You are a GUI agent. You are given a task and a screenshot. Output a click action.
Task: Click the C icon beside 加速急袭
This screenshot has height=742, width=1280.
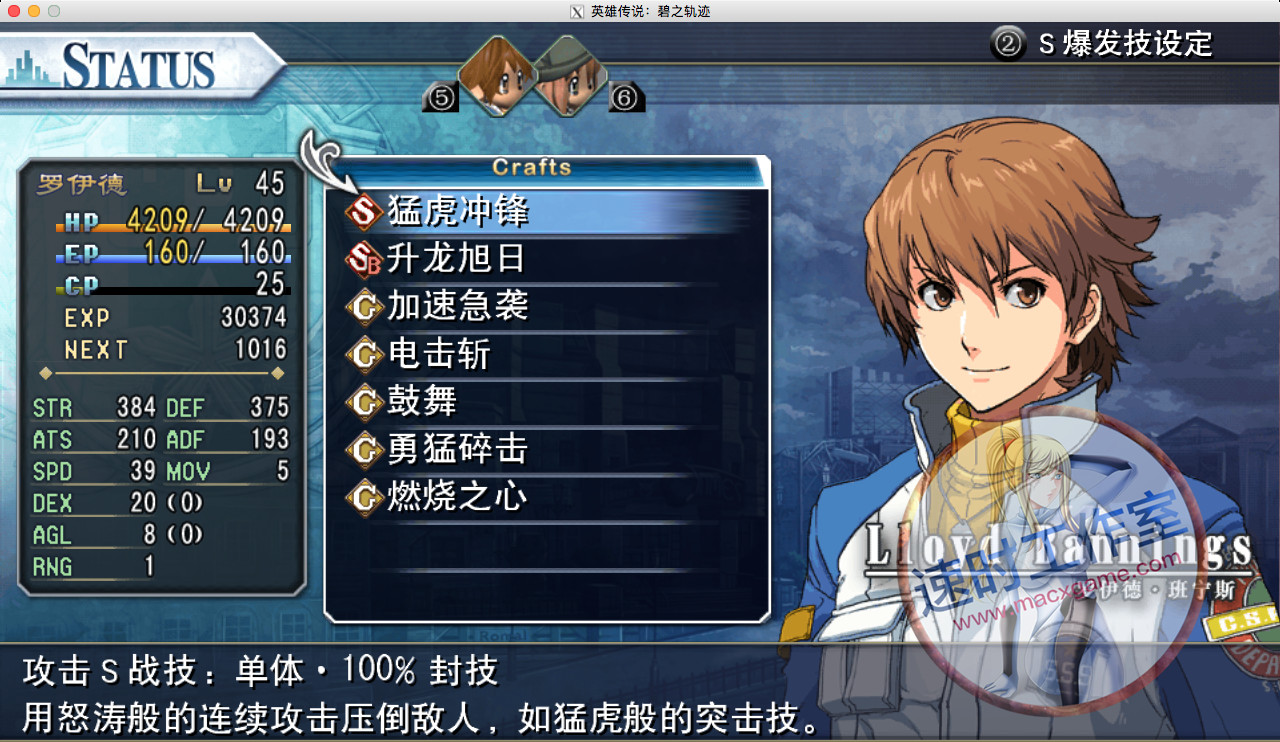click(364, 307)
